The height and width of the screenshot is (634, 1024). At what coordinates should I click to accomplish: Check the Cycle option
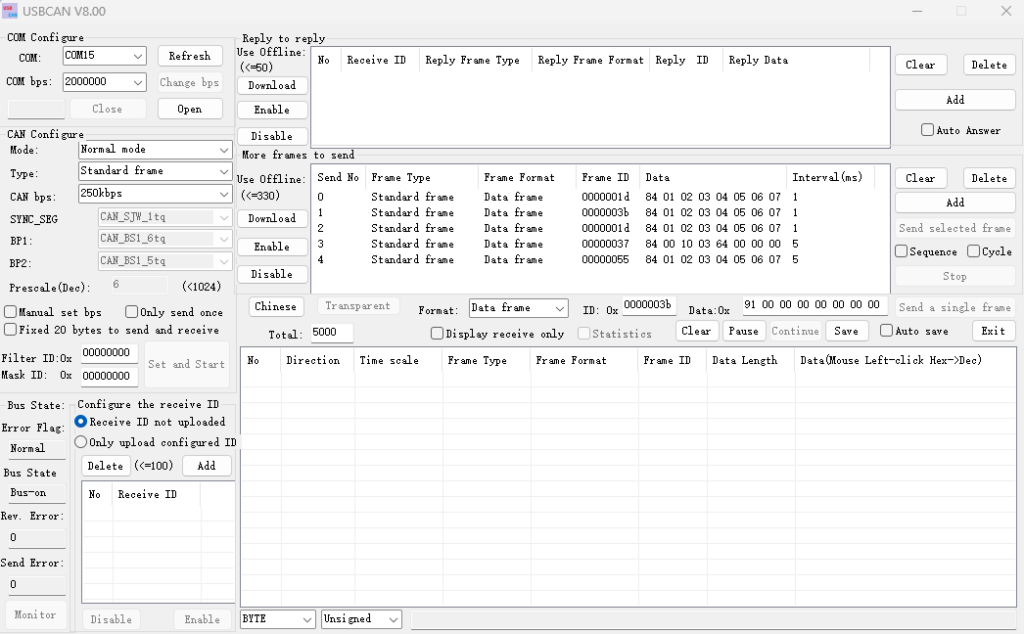[x=973, y=252]
